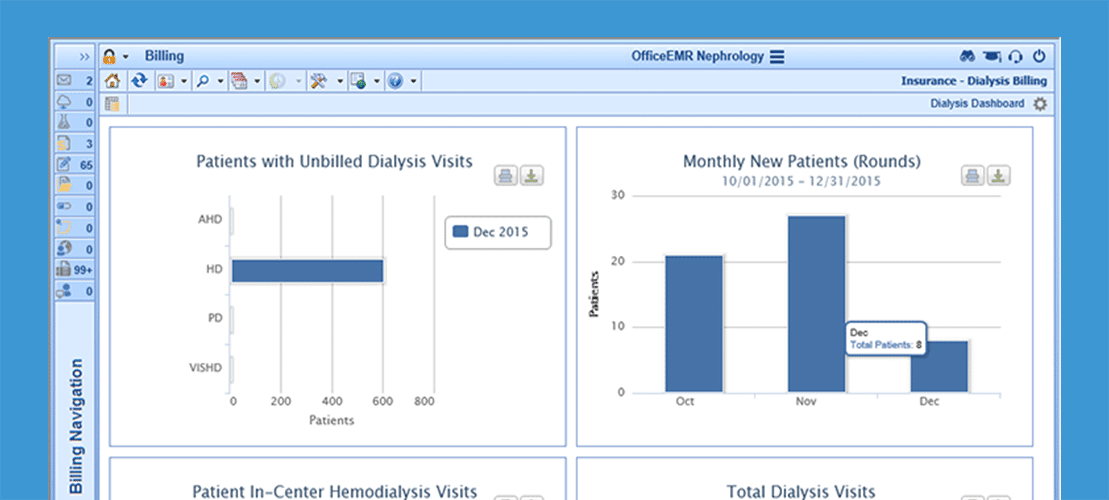Open the lab flask sidebar icon
Viewport: 1109px width, 500px height.
(x=64, y=122)
